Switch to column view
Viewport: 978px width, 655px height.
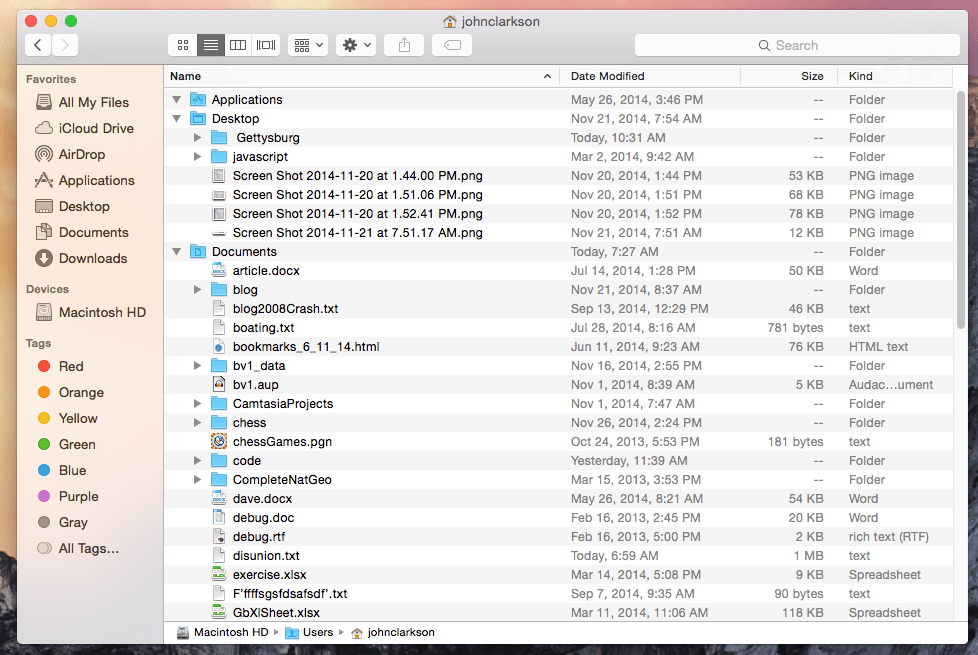pyautogui.click(x=238, y=44)
